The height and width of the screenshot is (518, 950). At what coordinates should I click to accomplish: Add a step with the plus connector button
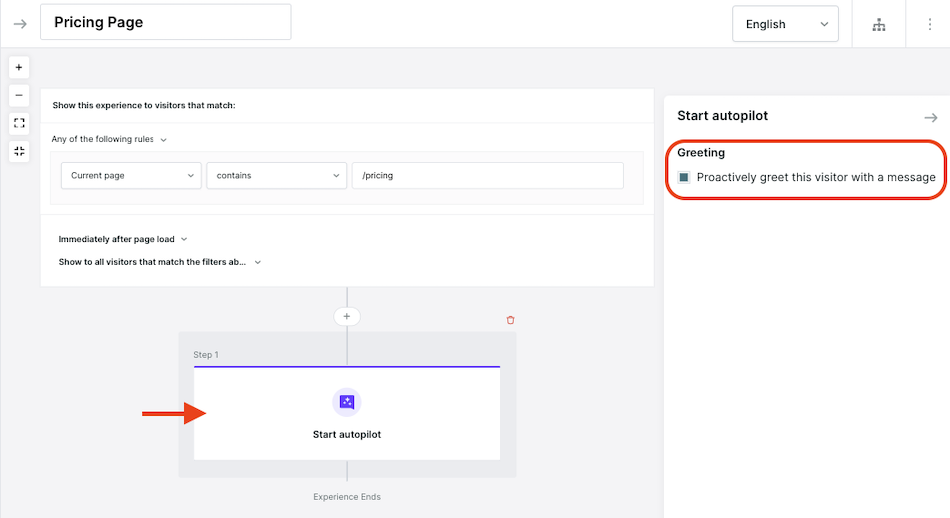pos(347,316)
